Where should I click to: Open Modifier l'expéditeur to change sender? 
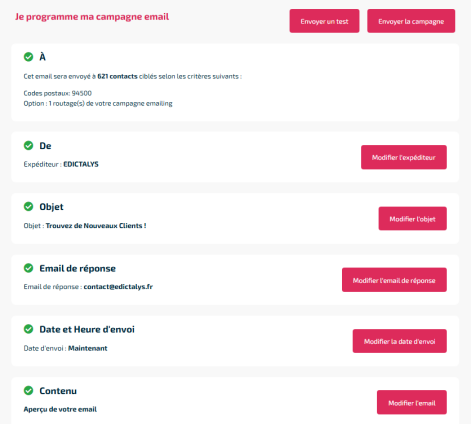point(404,157)
